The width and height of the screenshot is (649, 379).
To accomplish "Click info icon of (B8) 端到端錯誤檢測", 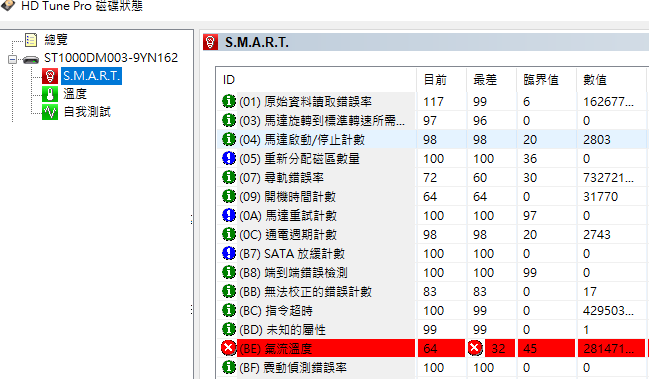I will tap(229, 272).
